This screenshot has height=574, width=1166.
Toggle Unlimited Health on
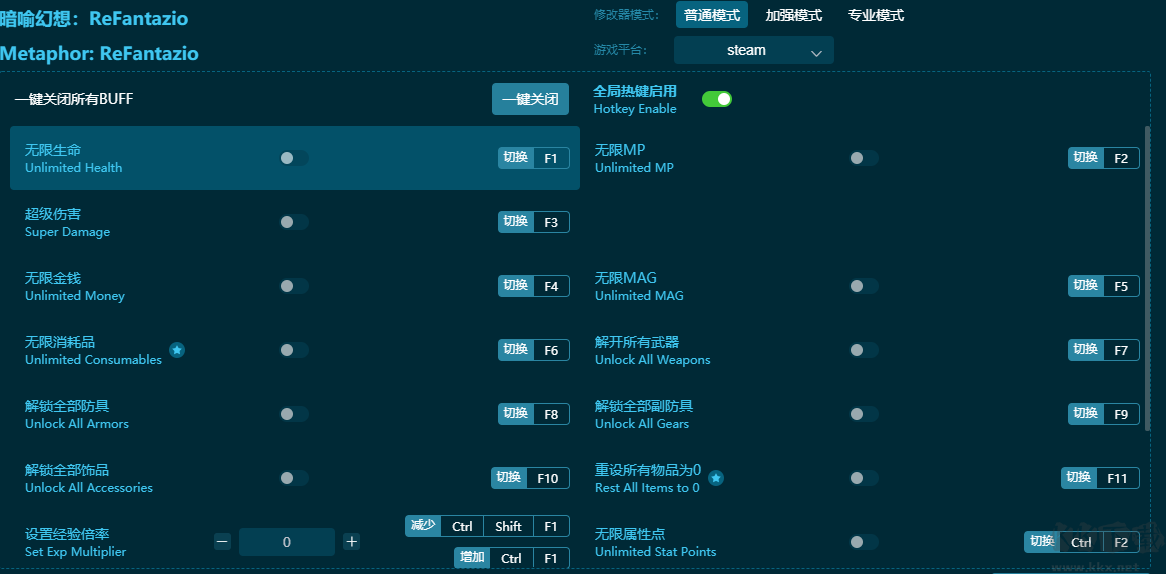(294, 158)
